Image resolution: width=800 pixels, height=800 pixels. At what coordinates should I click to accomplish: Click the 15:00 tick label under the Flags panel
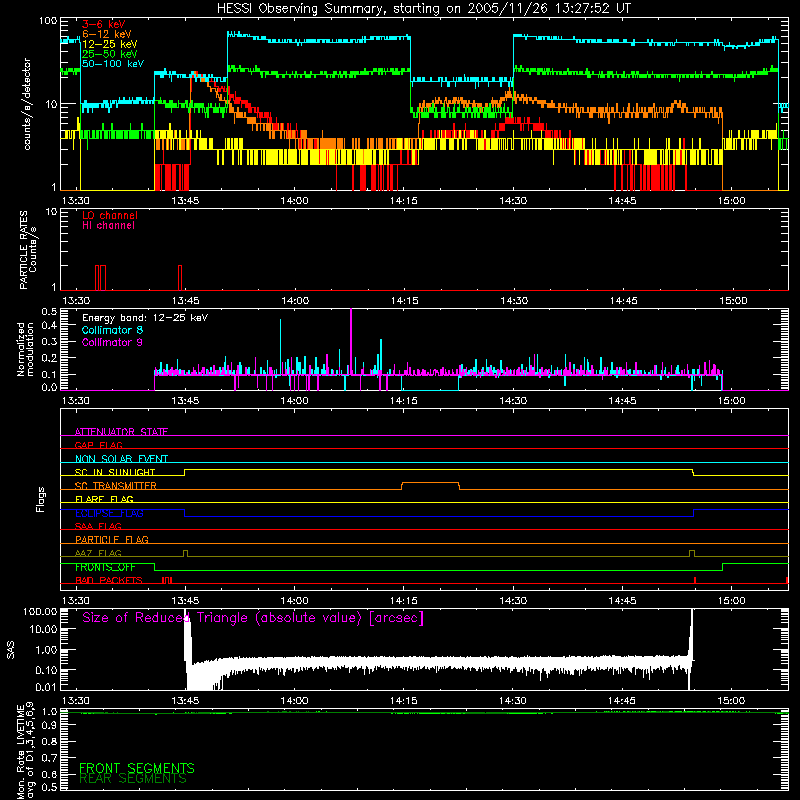pos(732,601)
